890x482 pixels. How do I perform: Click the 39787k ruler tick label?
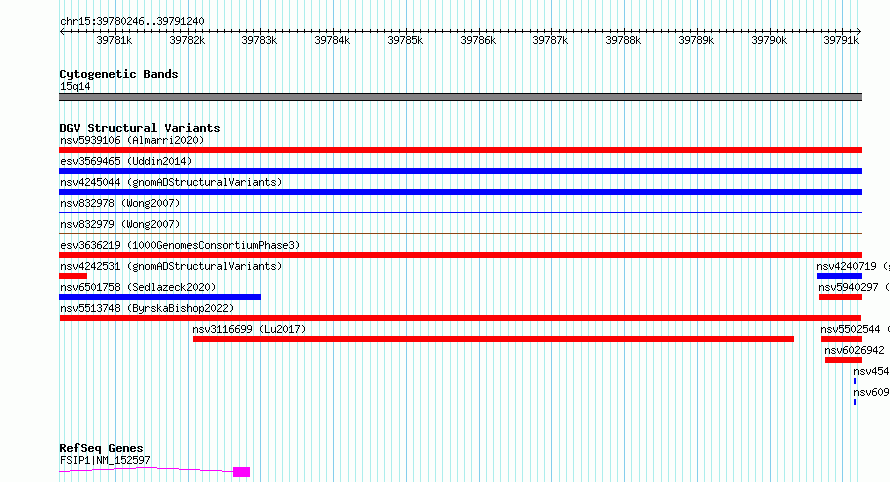tap(550, 40)
